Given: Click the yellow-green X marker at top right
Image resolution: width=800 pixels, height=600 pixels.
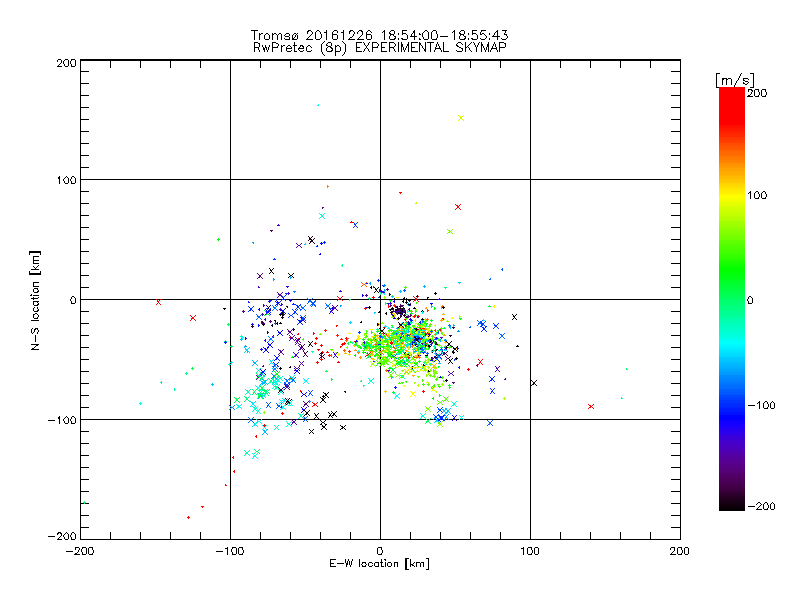Looking at the screenshot, I should [x=461, y=118].
